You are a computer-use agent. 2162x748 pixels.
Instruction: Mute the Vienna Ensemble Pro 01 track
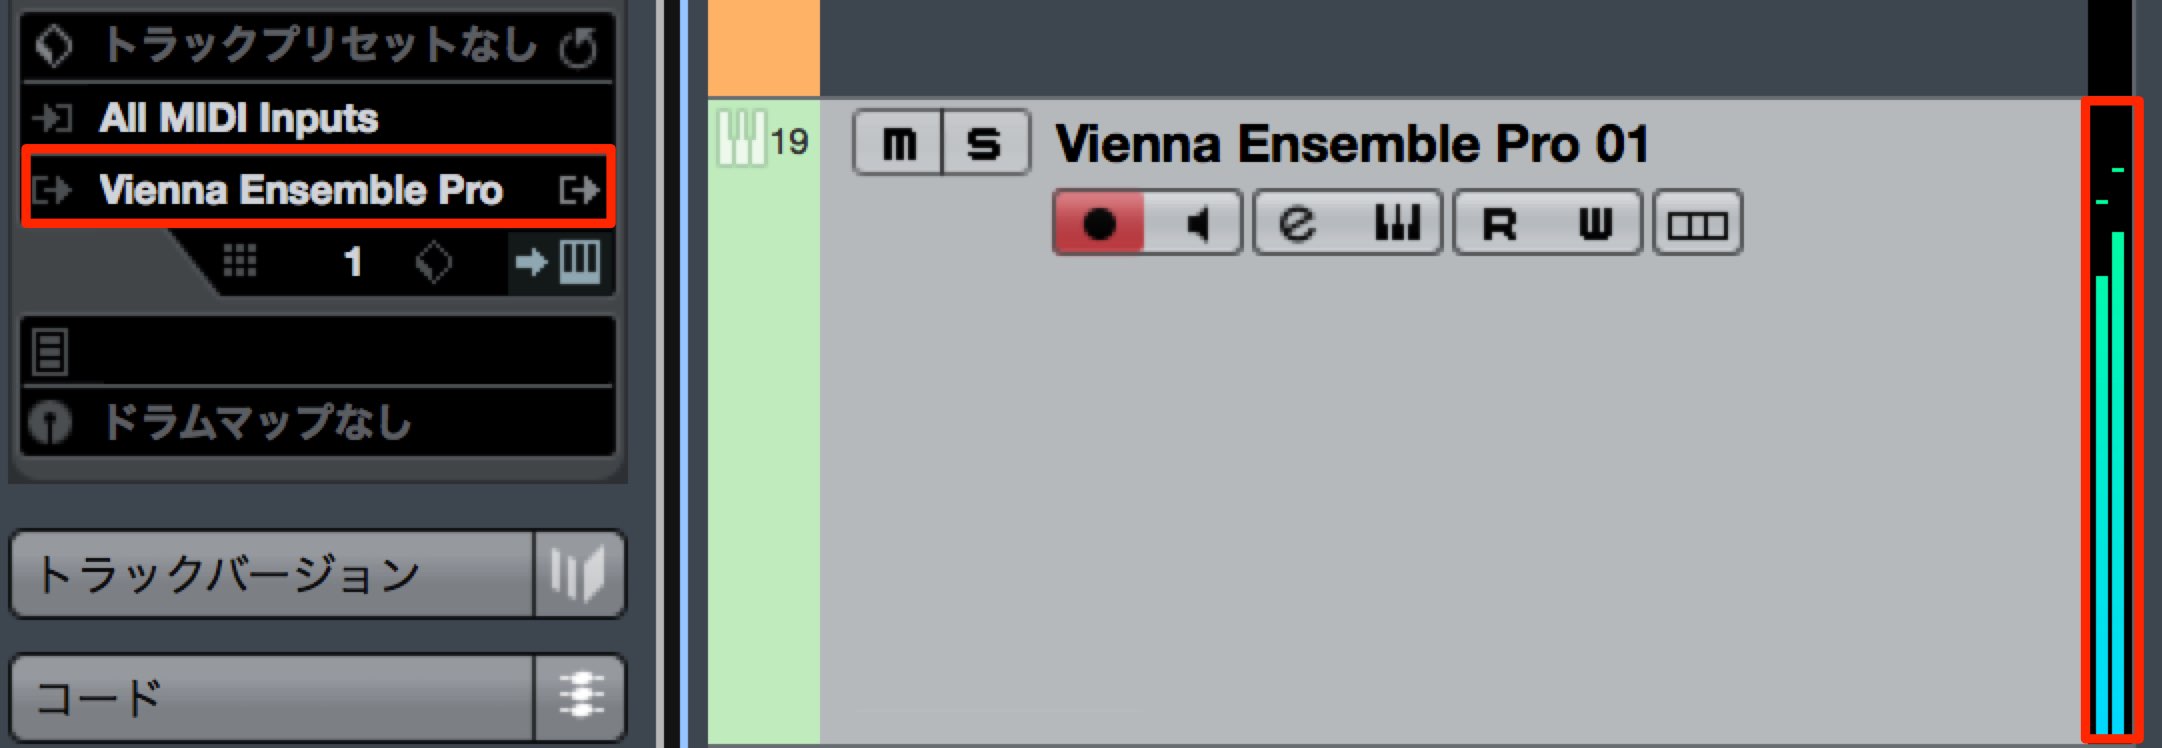tap(898, 143)
